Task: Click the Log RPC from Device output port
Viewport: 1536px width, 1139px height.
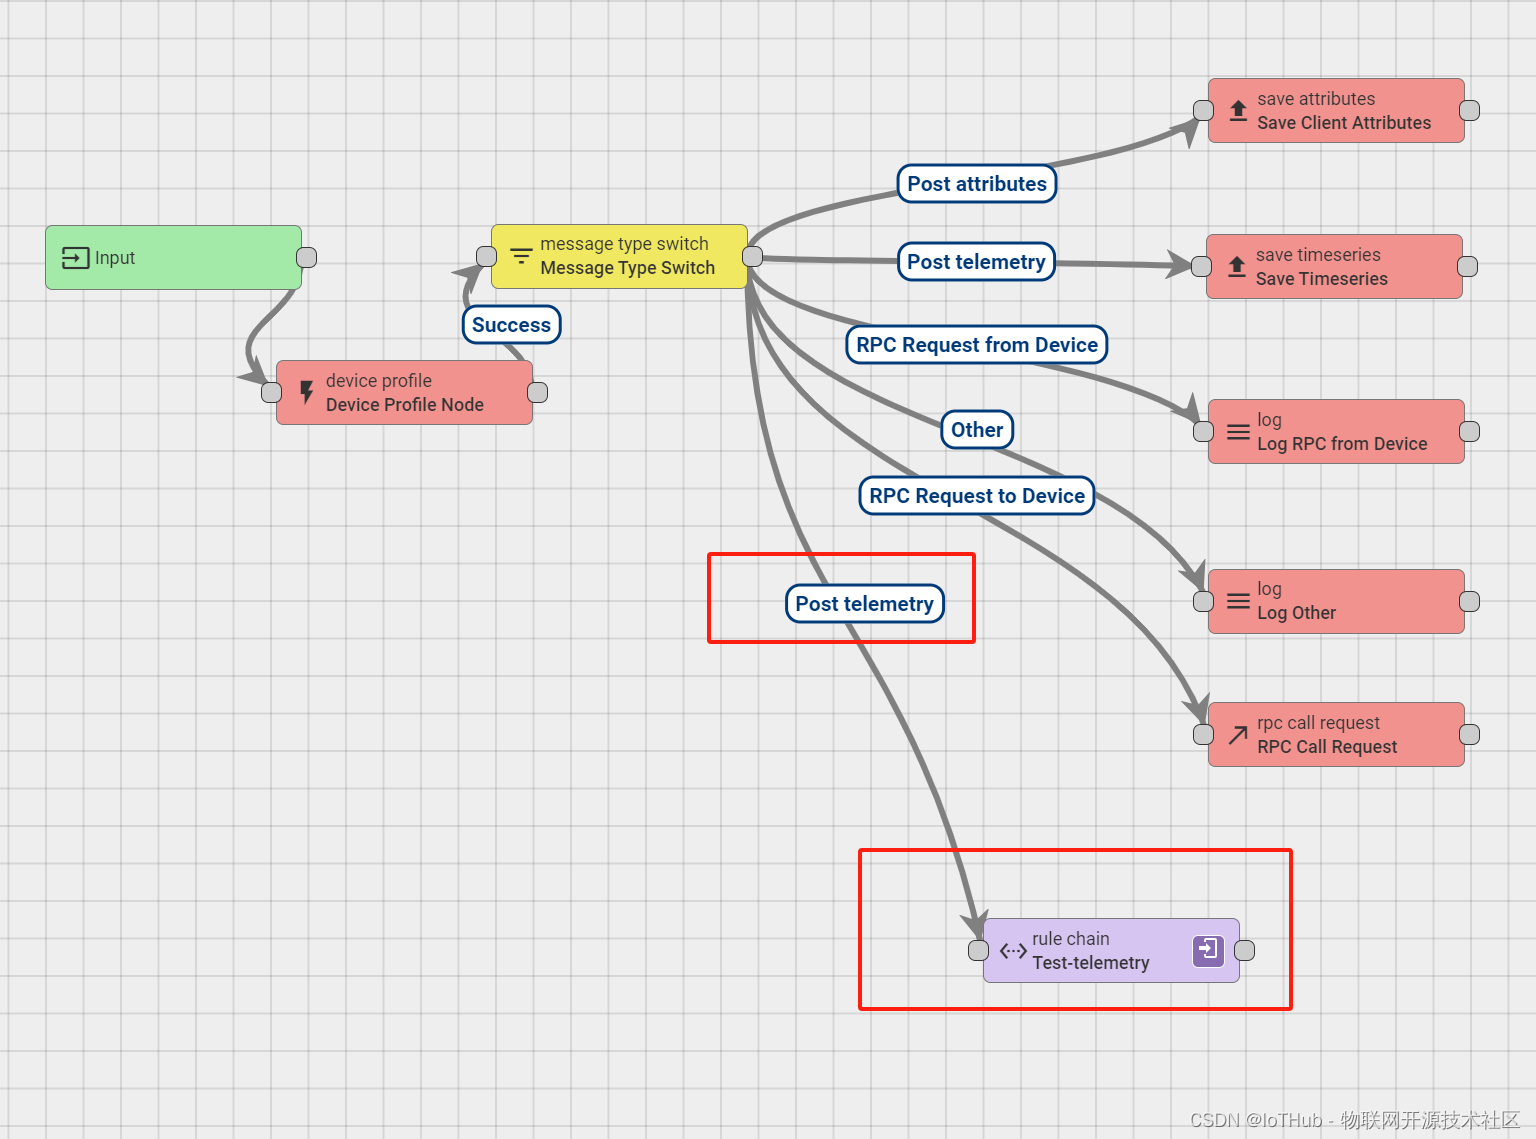Action: coord(1470,431)
